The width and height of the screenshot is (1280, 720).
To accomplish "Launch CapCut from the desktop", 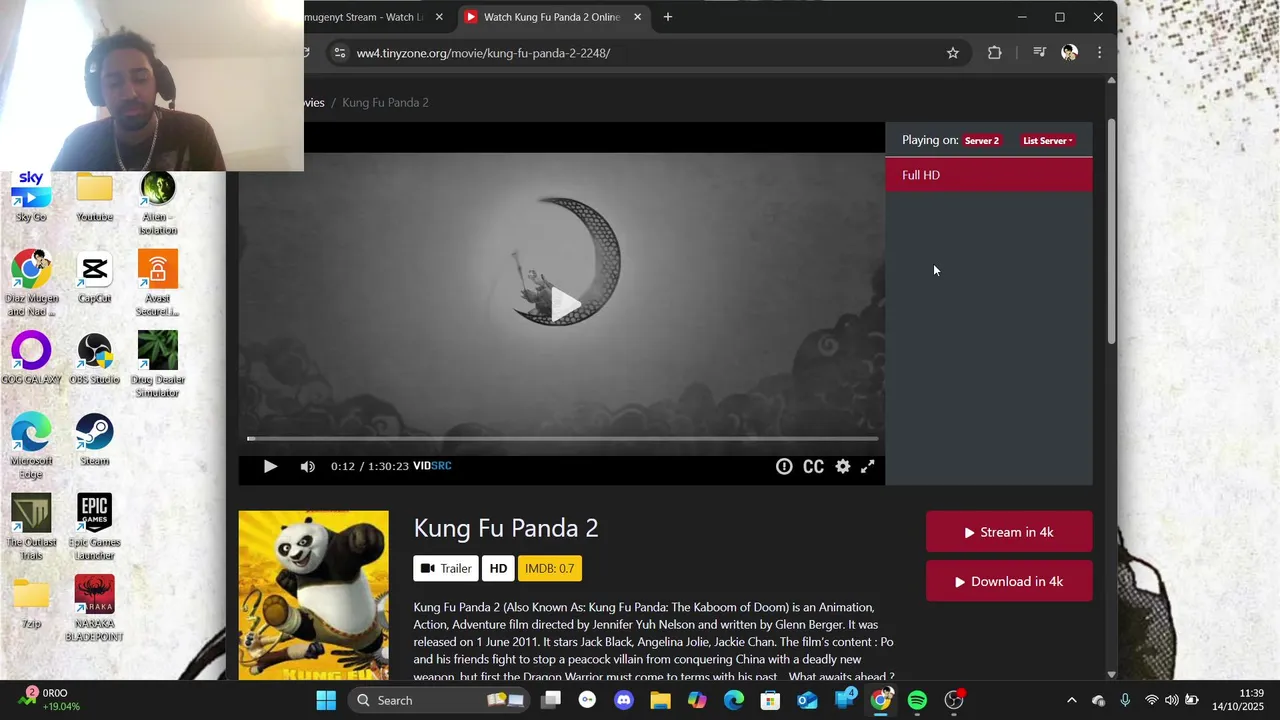I will coord(94,278).
